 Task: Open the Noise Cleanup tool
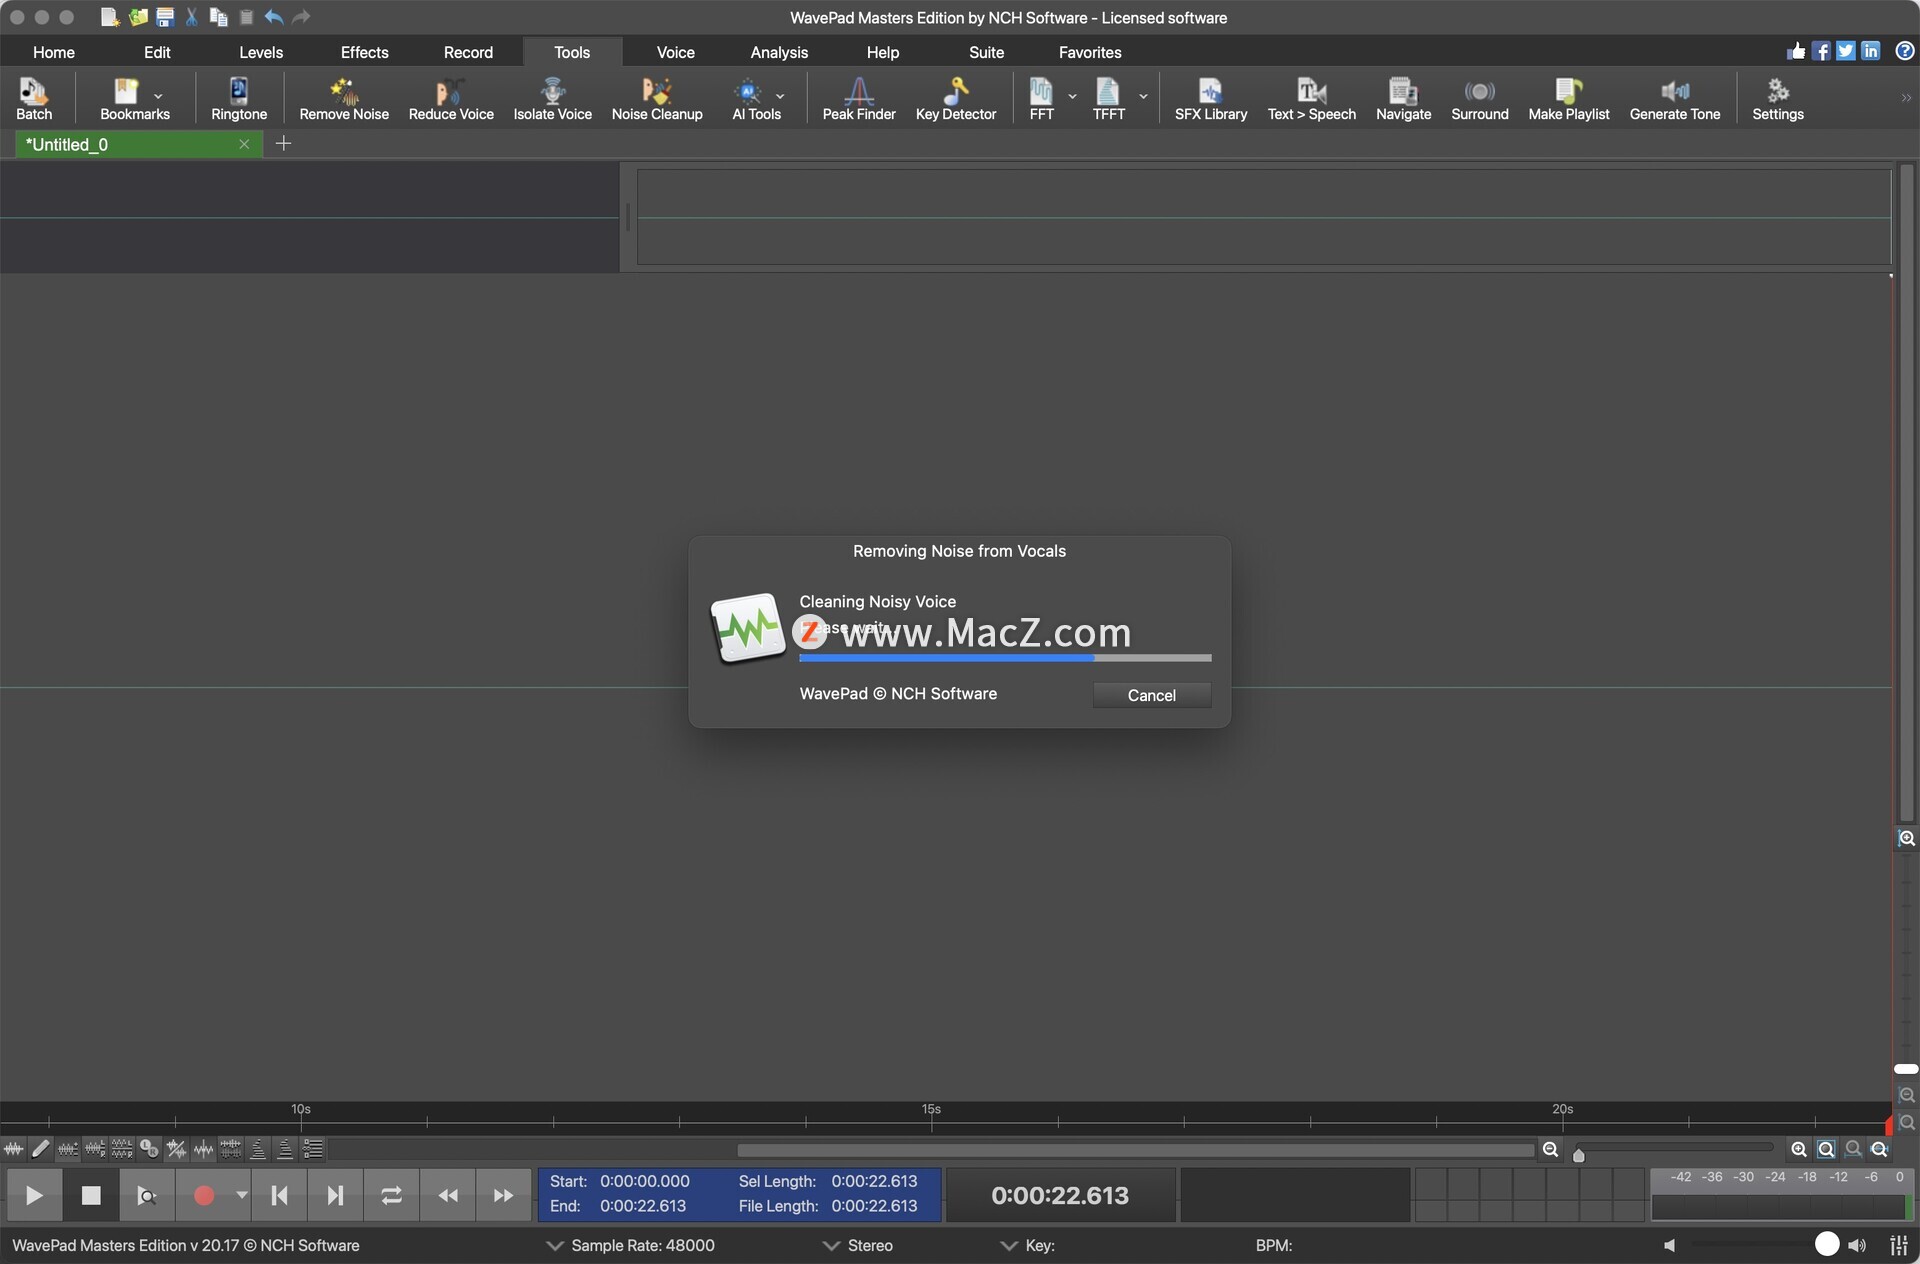point(657,99)
